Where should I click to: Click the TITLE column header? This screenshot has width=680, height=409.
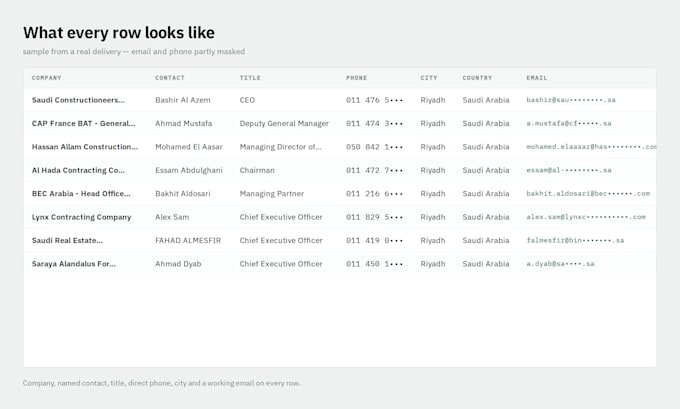point(250,78)
